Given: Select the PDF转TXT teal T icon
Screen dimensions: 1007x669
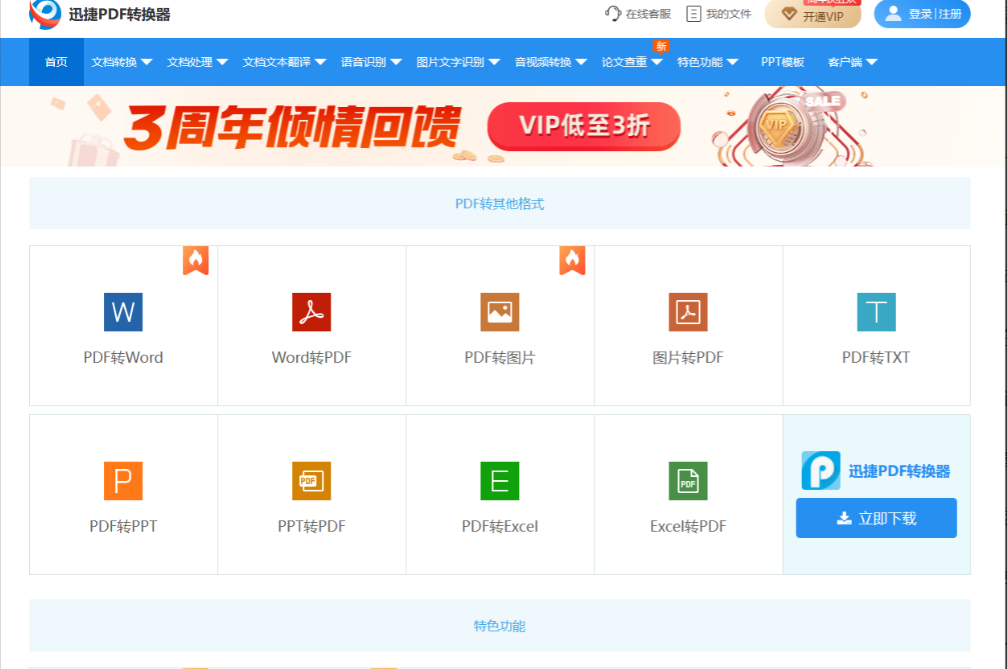Looking at the screenshot, I should tap(876, 312).
